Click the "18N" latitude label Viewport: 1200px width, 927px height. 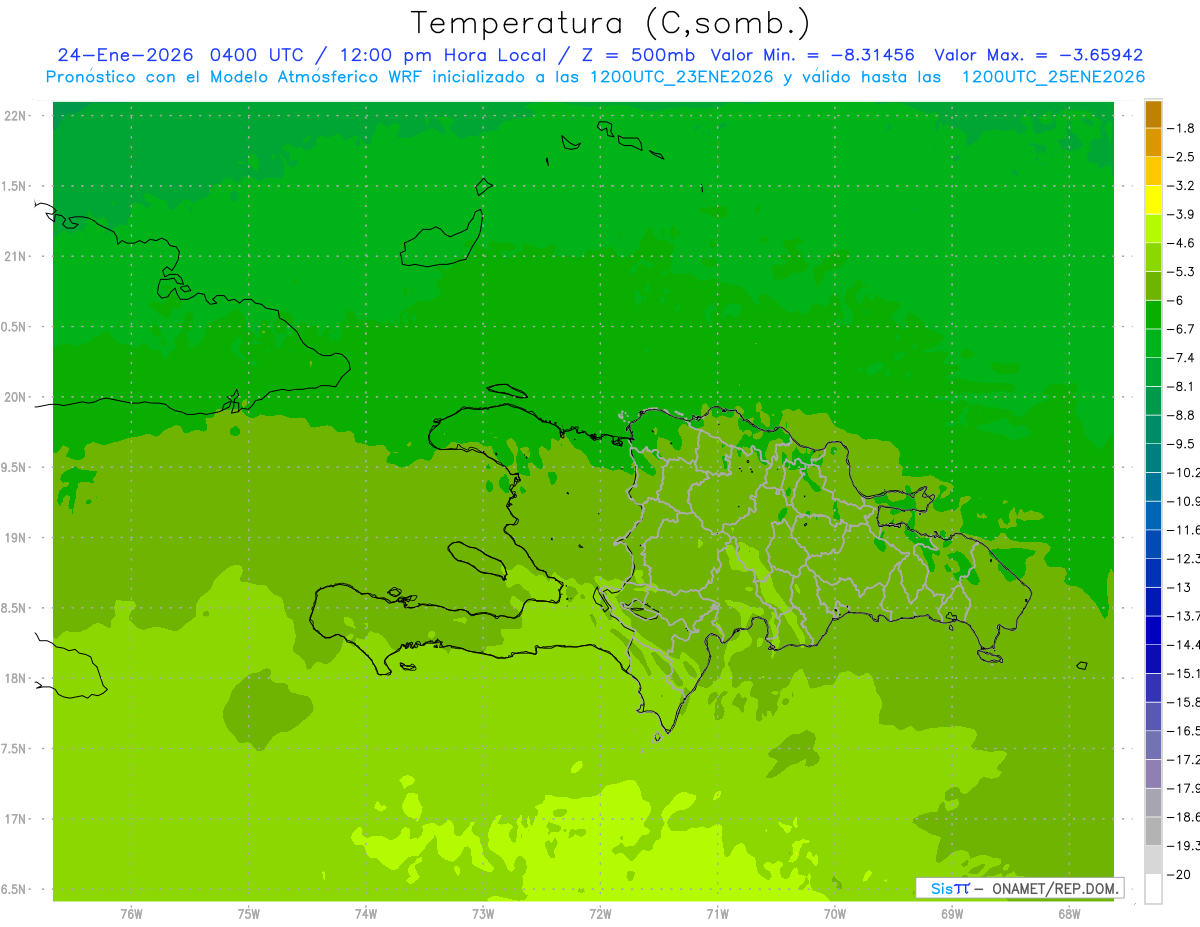coord(16,678)
